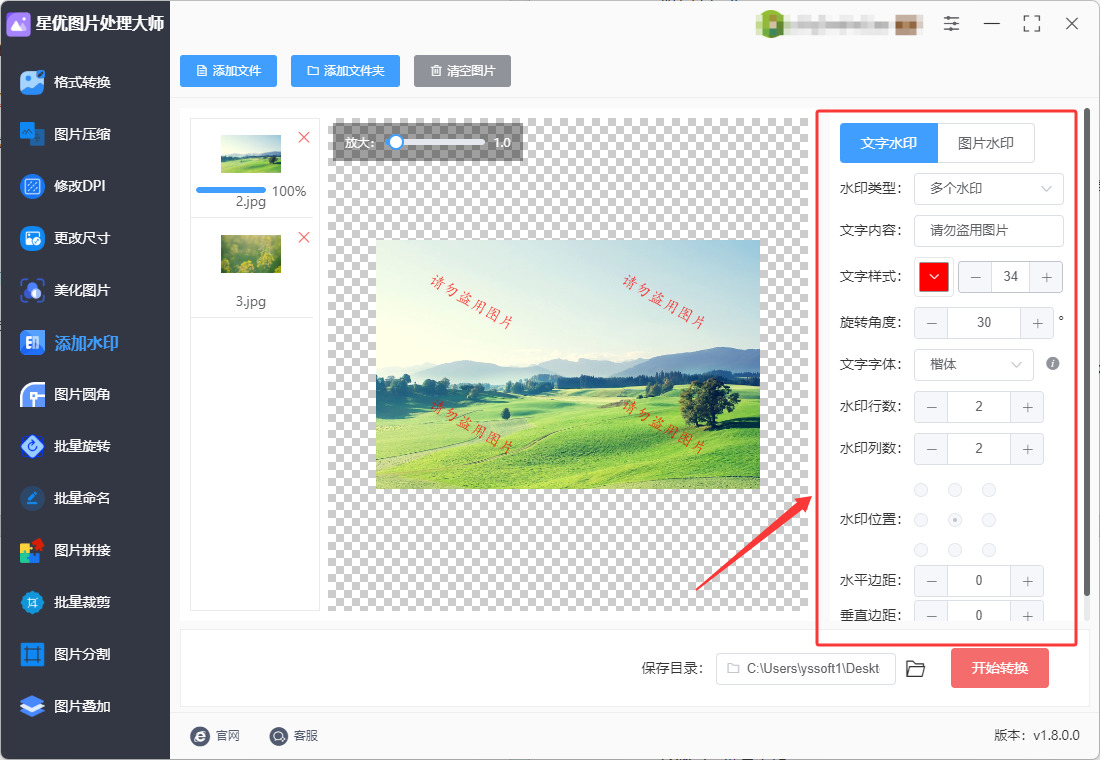
Task: Increase font size from 34
Action: tap(1046, 277)
